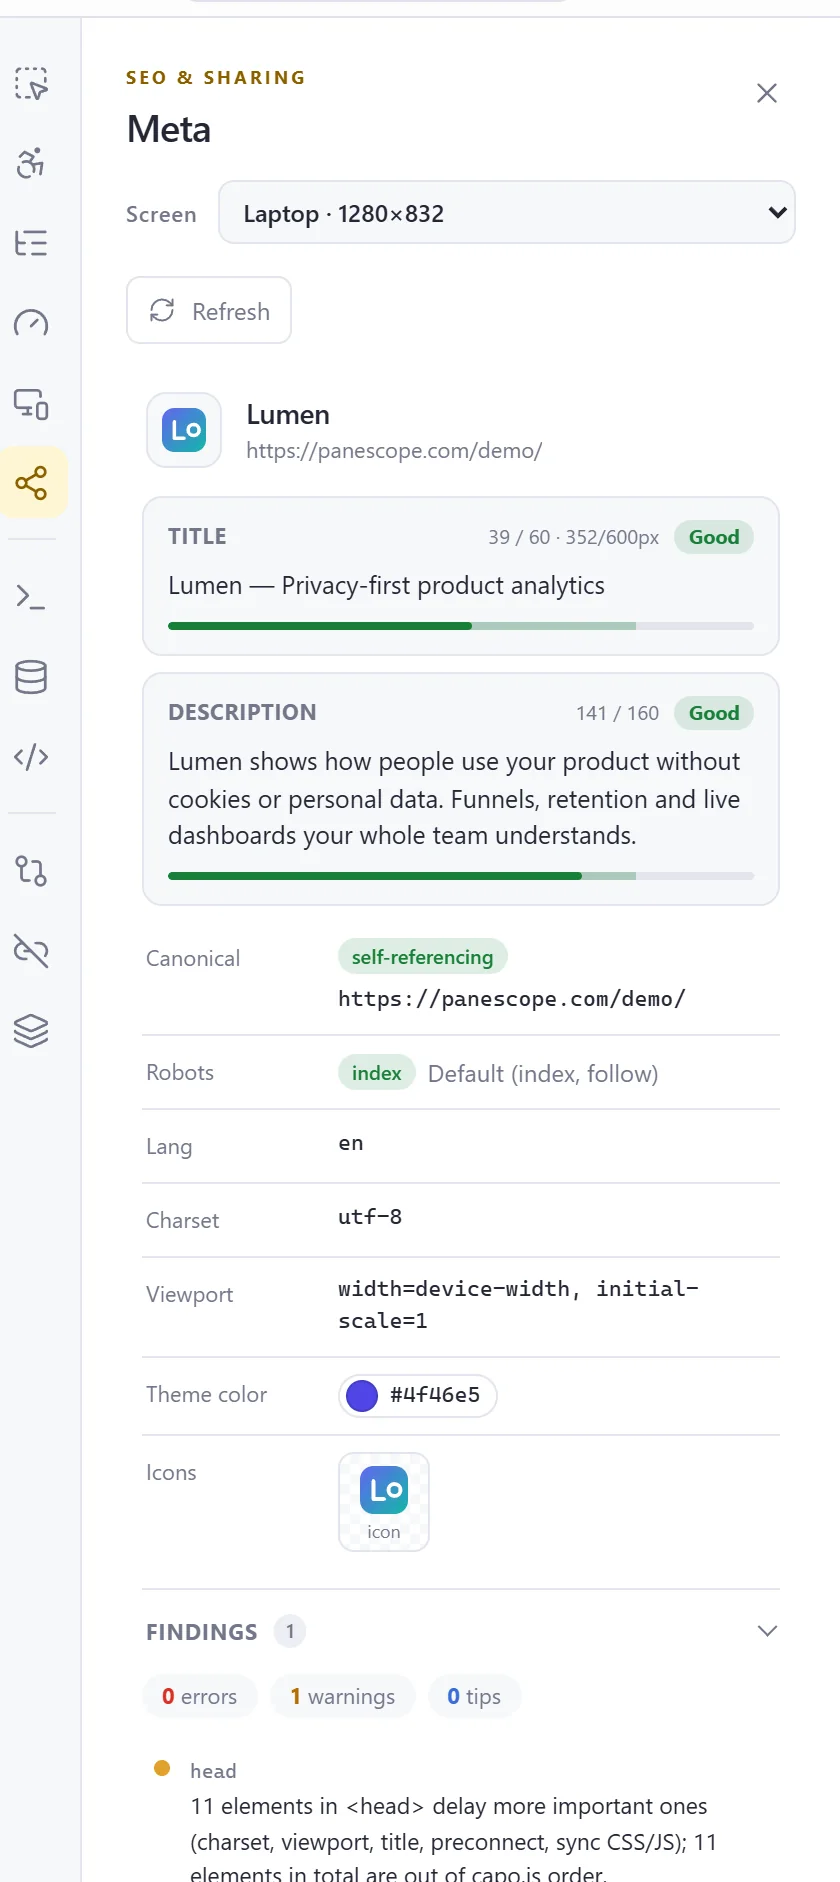Screen dimensions: 840x1882
Task: Click the title length progress bar
Action: [x=461, y=626]
